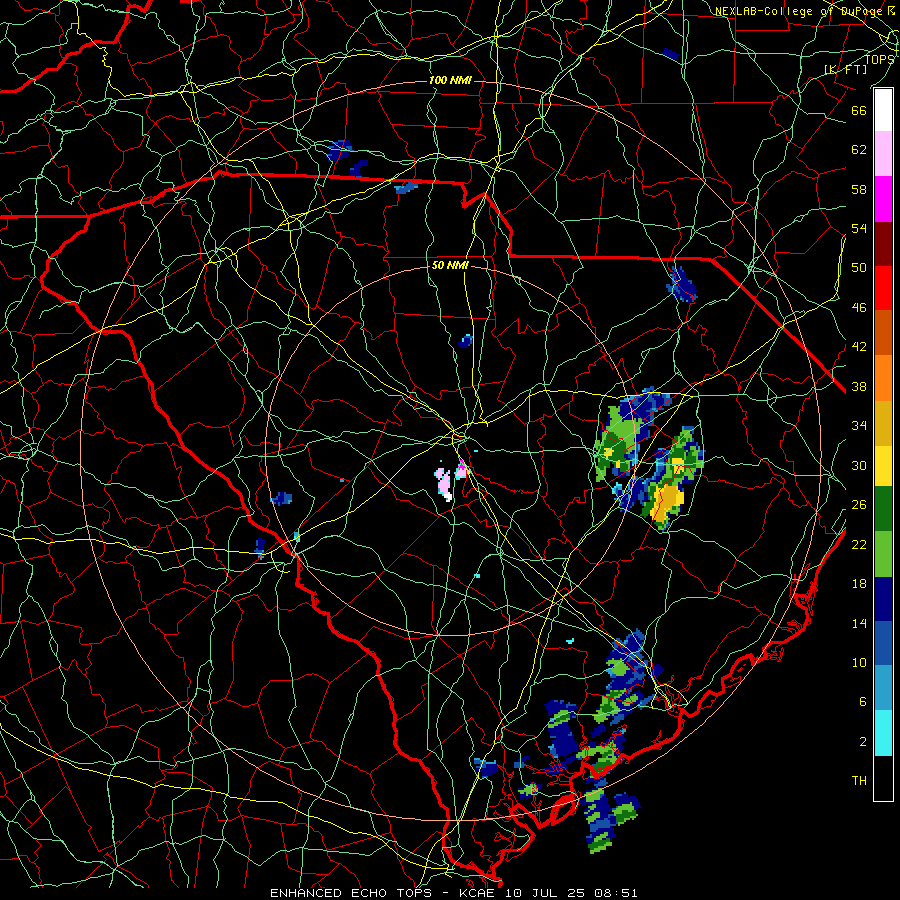This screenshot has height=900, width=900.
Task: Pick the dark red legend swatch
Action: [883, 243]
